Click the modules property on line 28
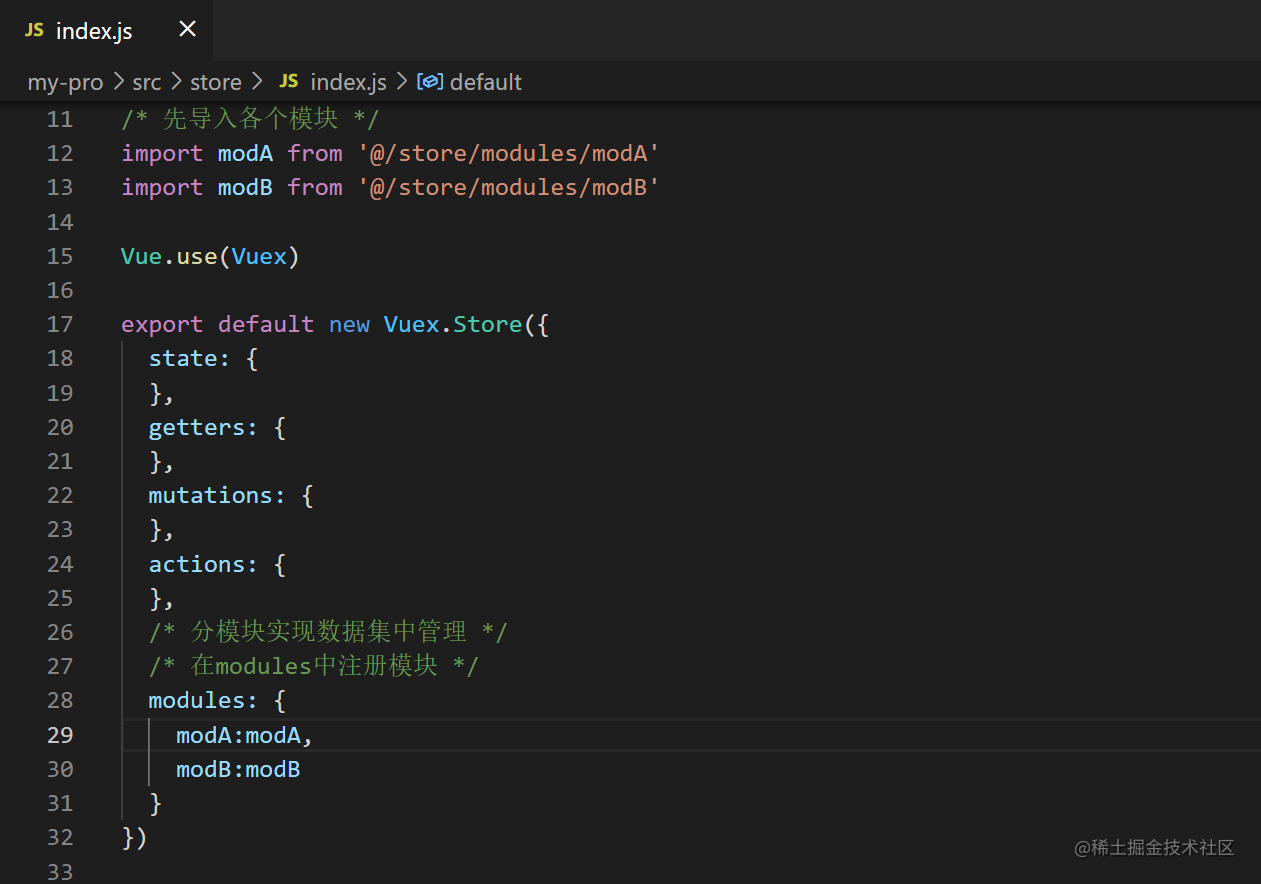The width and height of the screenshot is (1261, 884). click(196, 700)
